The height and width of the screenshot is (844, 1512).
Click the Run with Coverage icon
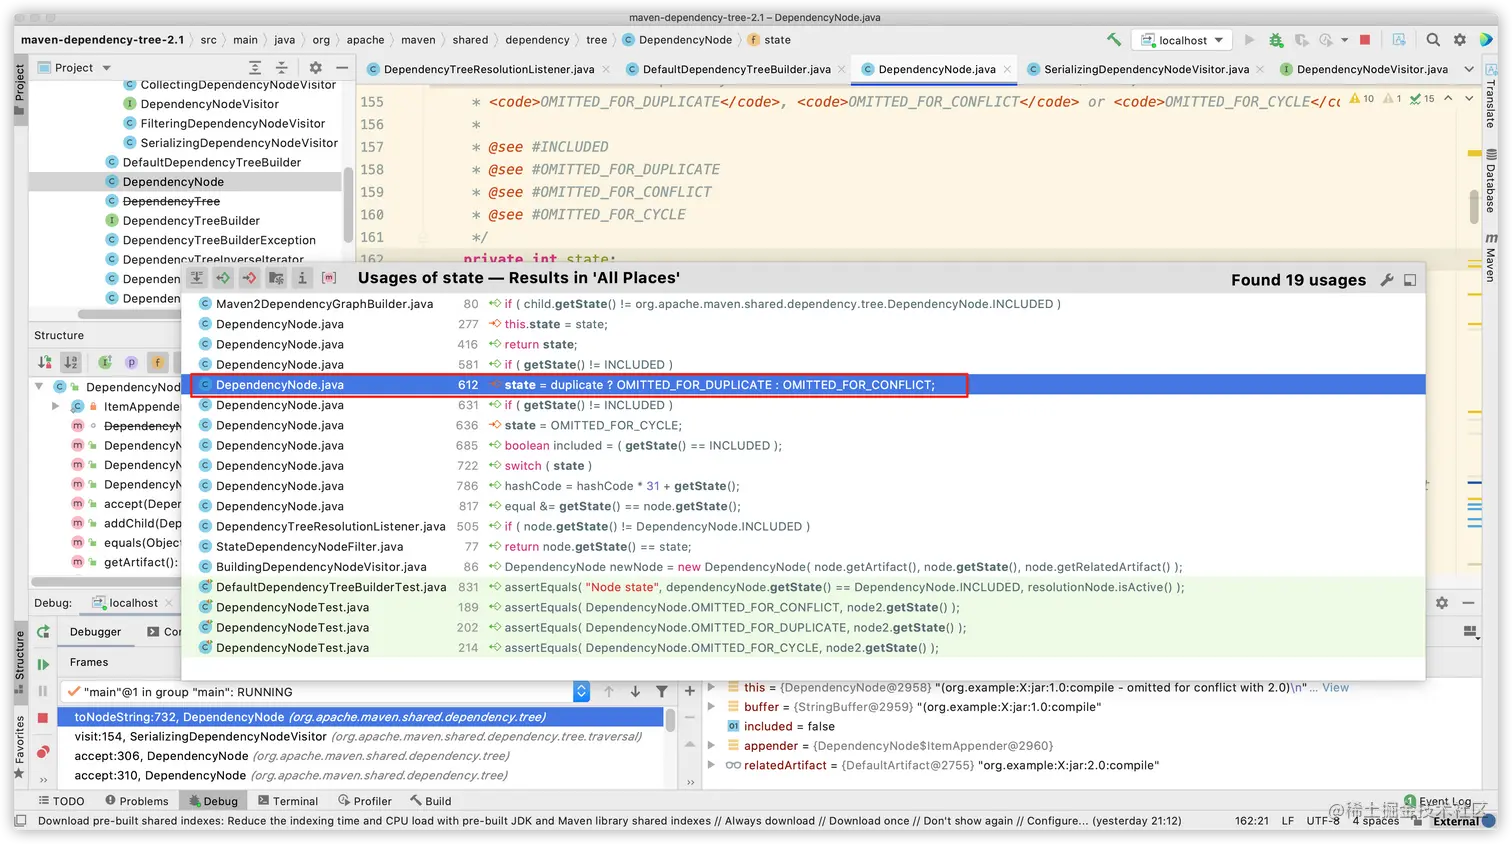[x=1301, y=40]
